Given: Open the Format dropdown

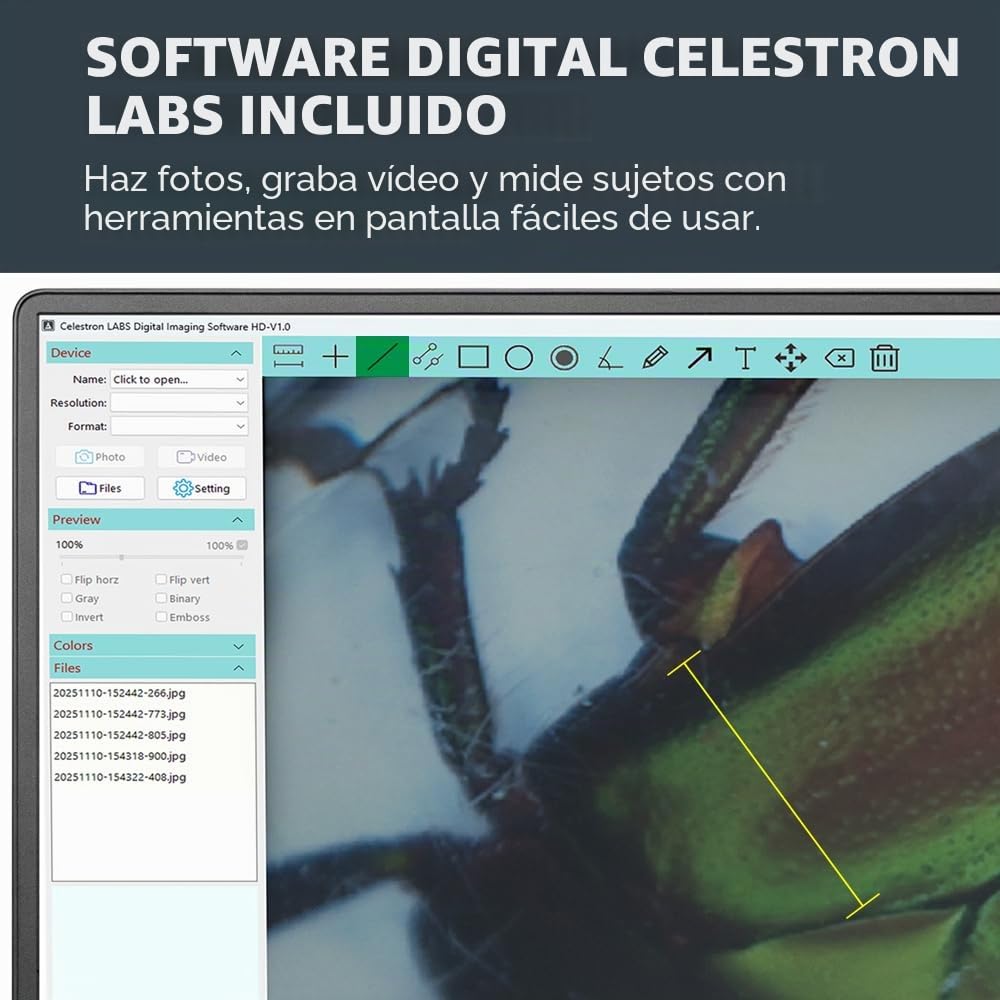Looking at the screenshot, I should pyautogui.click(x=179, y=426).
